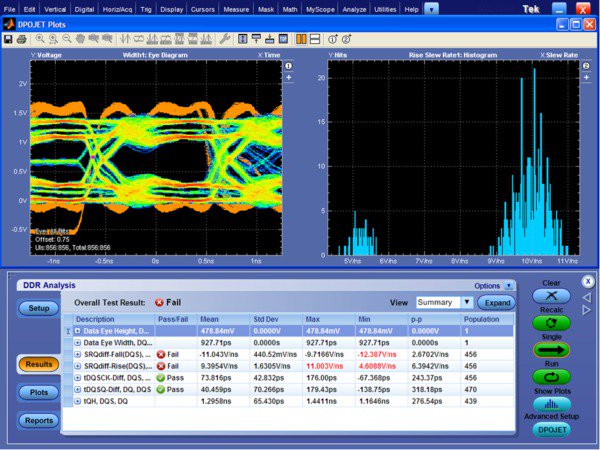The image size is (600, 450).
Task: Expand the SRQdiff-Fall(DQS) row
Action: 77,355
